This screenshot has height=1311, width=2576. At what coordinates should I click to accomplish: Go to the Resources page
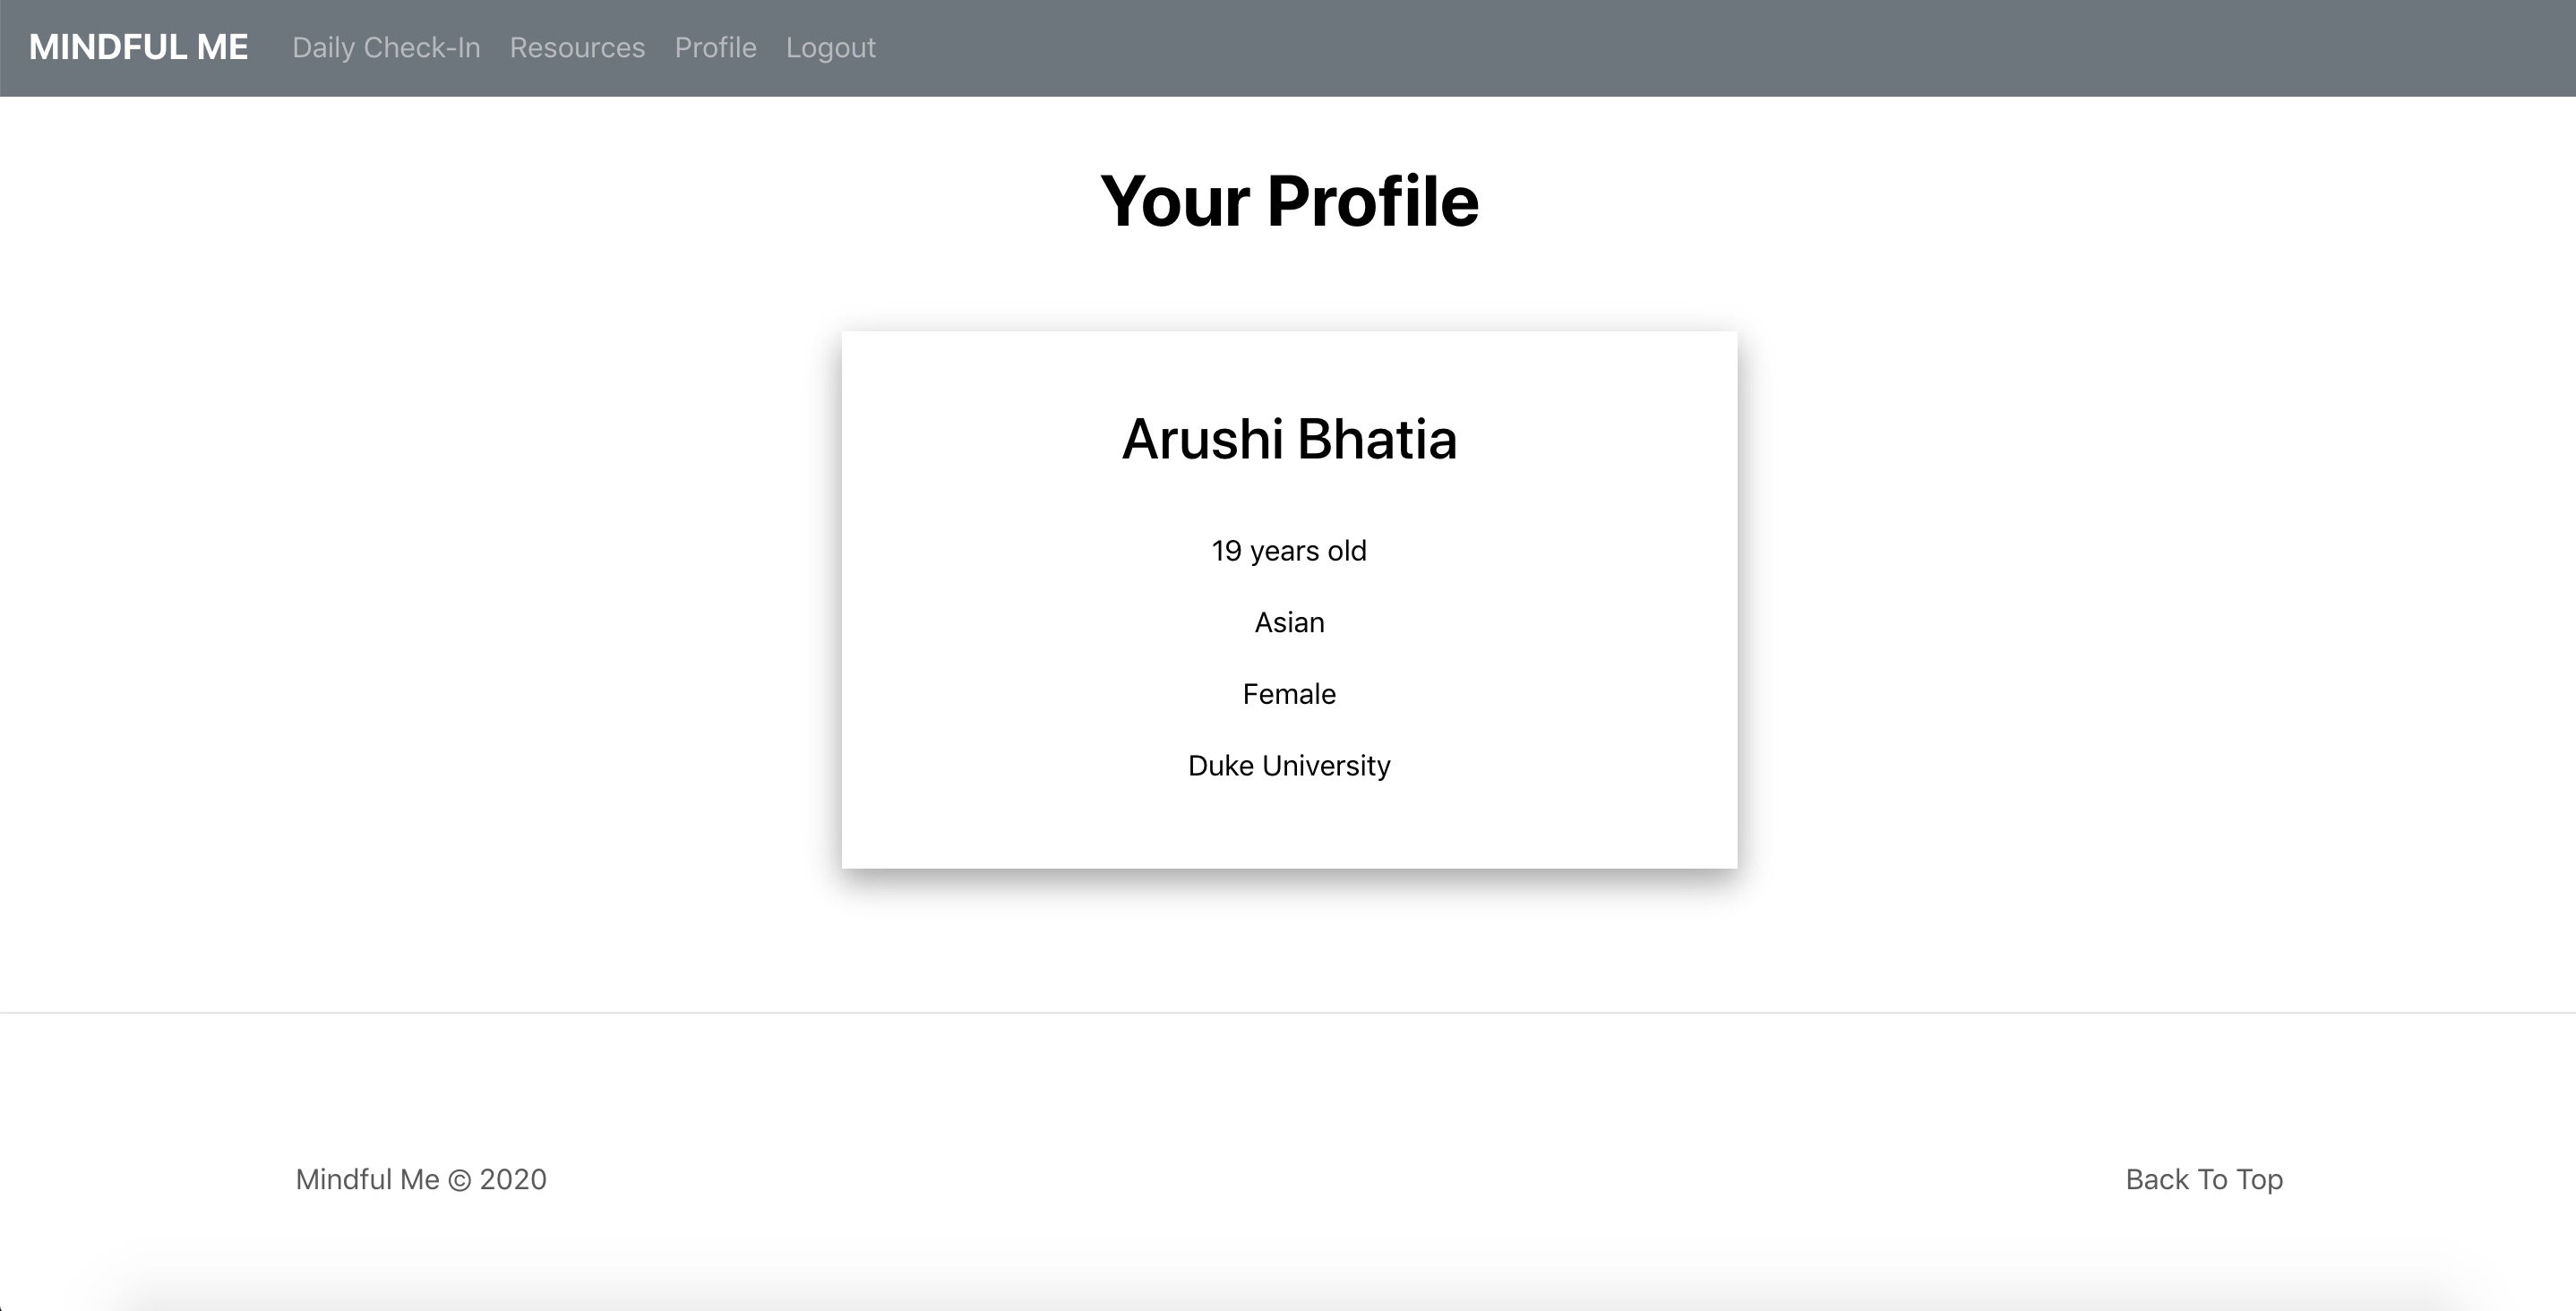577,47
